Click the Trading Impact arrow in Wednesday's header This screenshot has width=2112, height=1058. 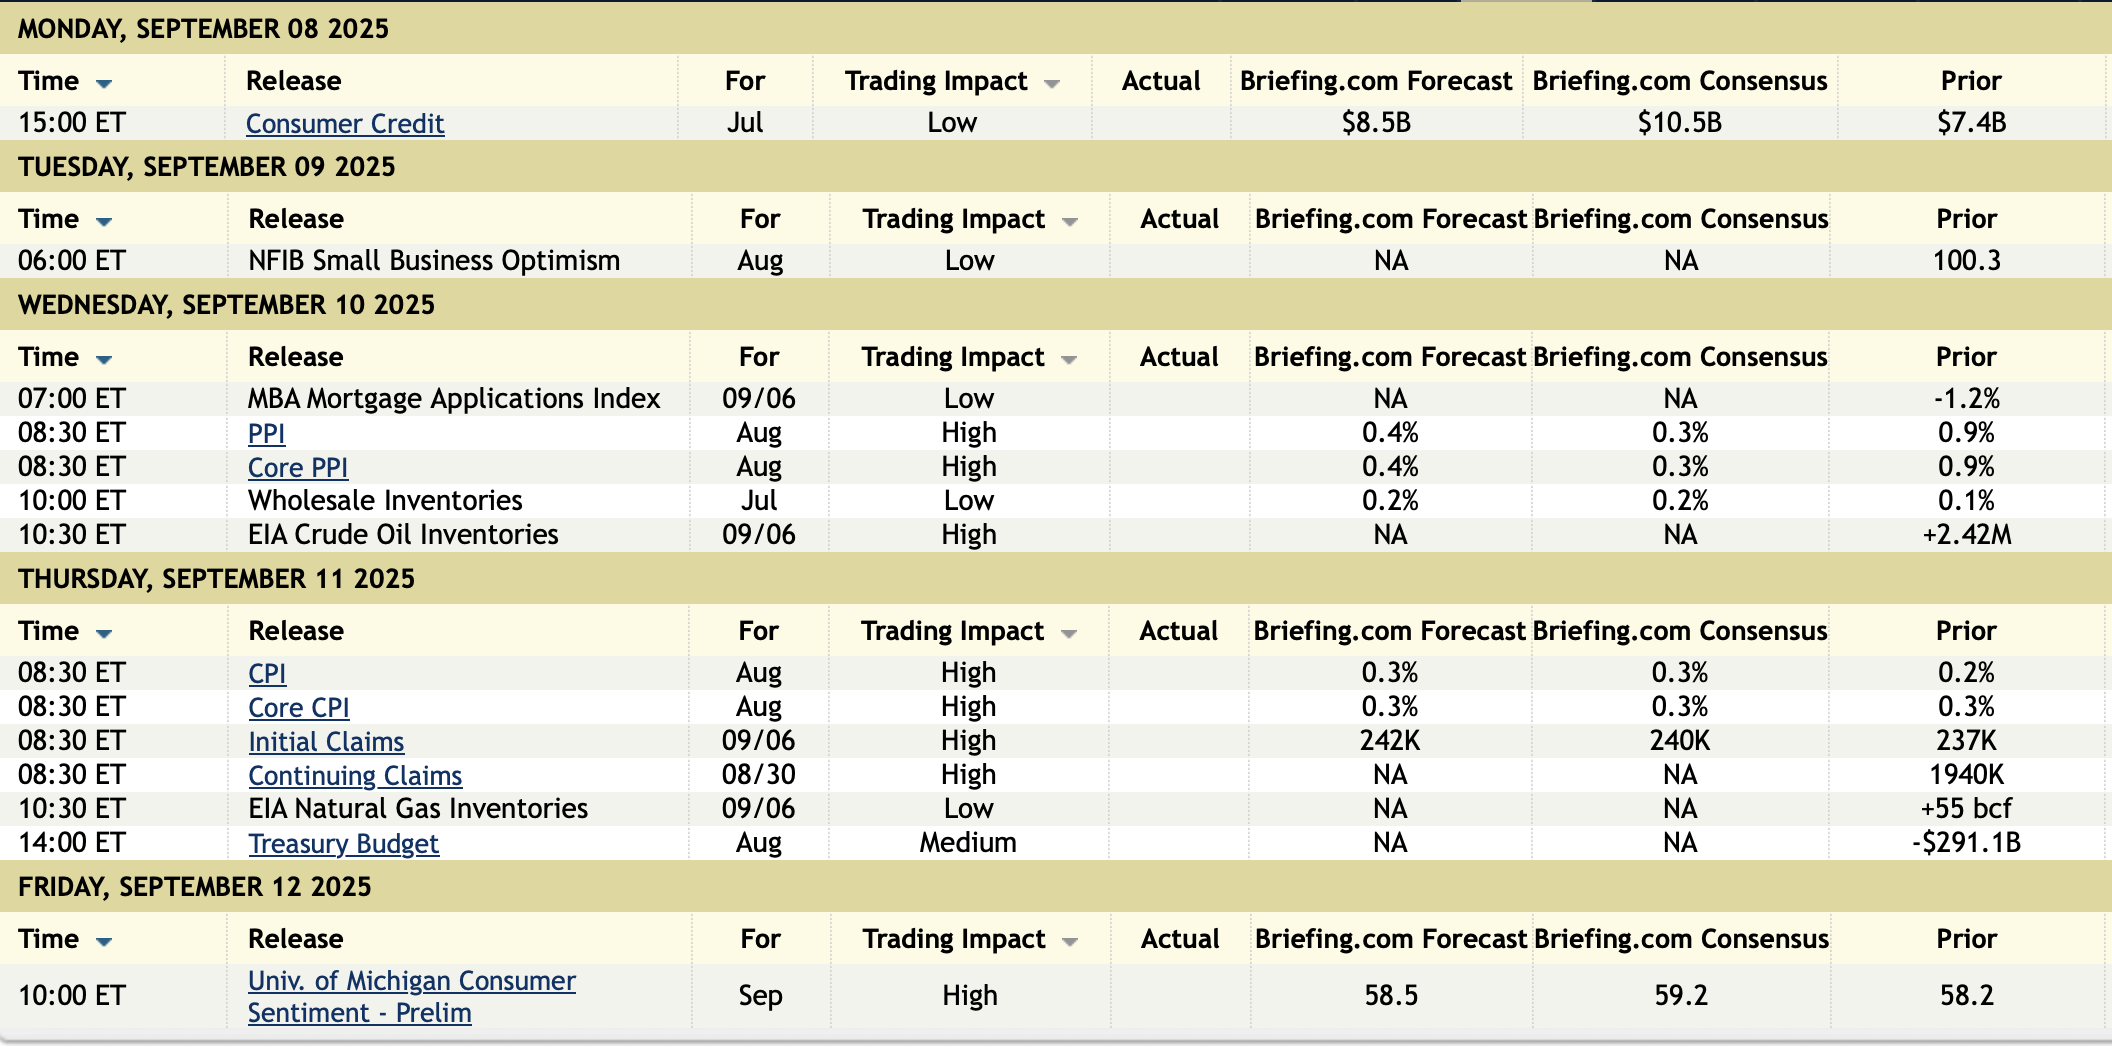(1069, 360)
